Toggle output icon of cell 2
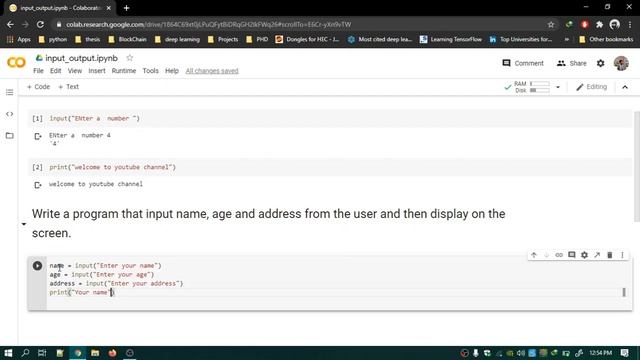Screen dimensions: 640x360 pyautogui.click(x=38, y=185)
